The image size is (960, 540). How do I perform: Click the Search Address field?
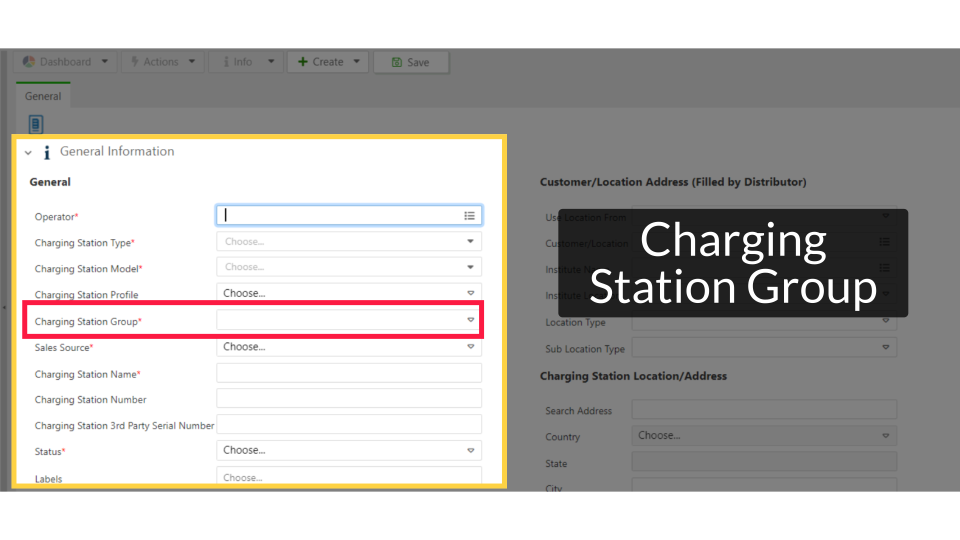coord(764,410)
